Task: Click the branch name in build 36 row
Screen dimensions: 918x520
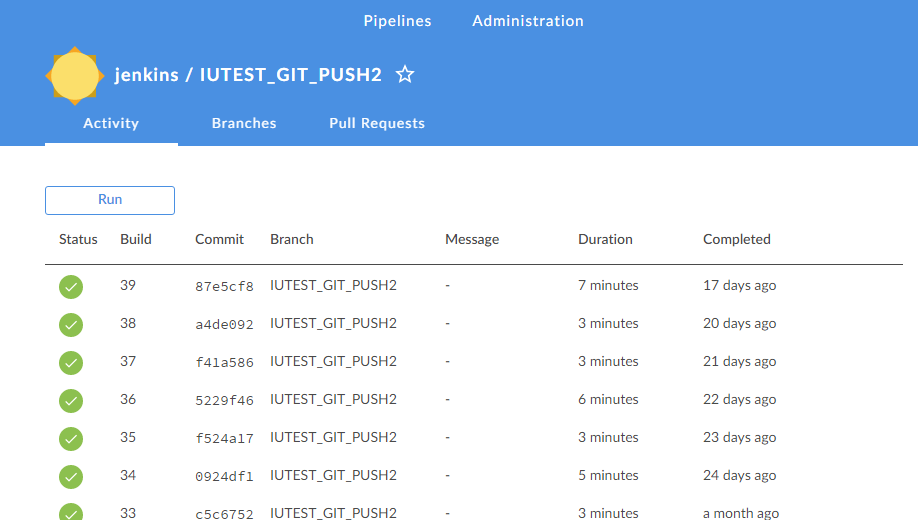Action: [x=333, y=399]
